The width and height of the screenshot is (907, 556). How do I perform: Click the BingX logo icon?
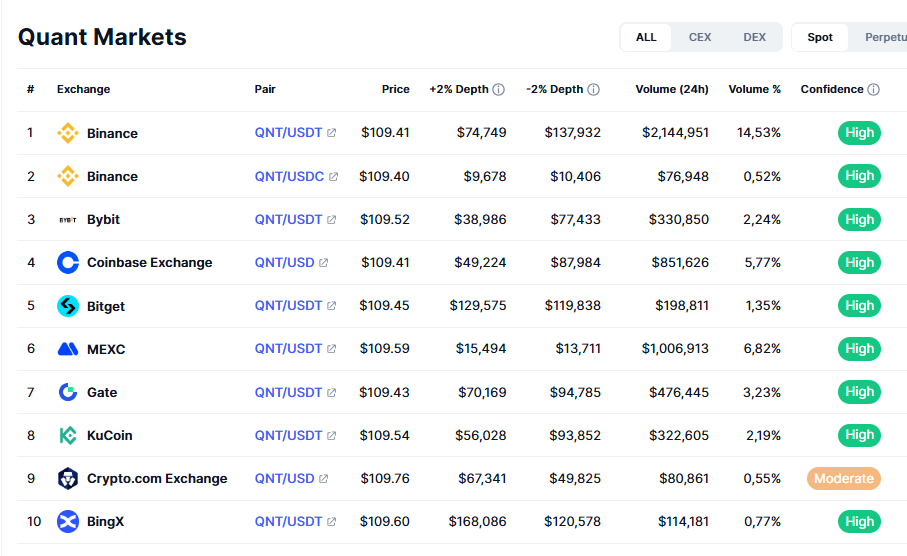pyautogui.click(x=68, y=521)
